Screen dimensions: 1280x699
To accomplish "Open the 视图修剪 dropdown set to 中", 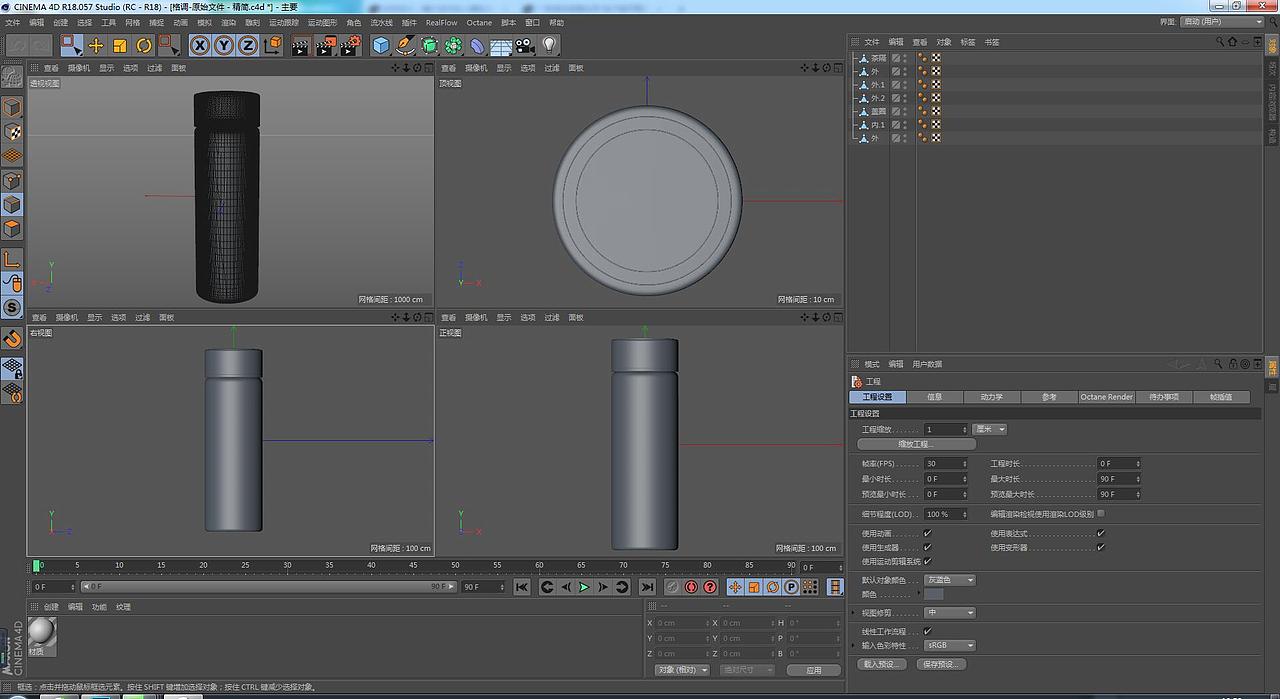I will [x=949, y=613].
